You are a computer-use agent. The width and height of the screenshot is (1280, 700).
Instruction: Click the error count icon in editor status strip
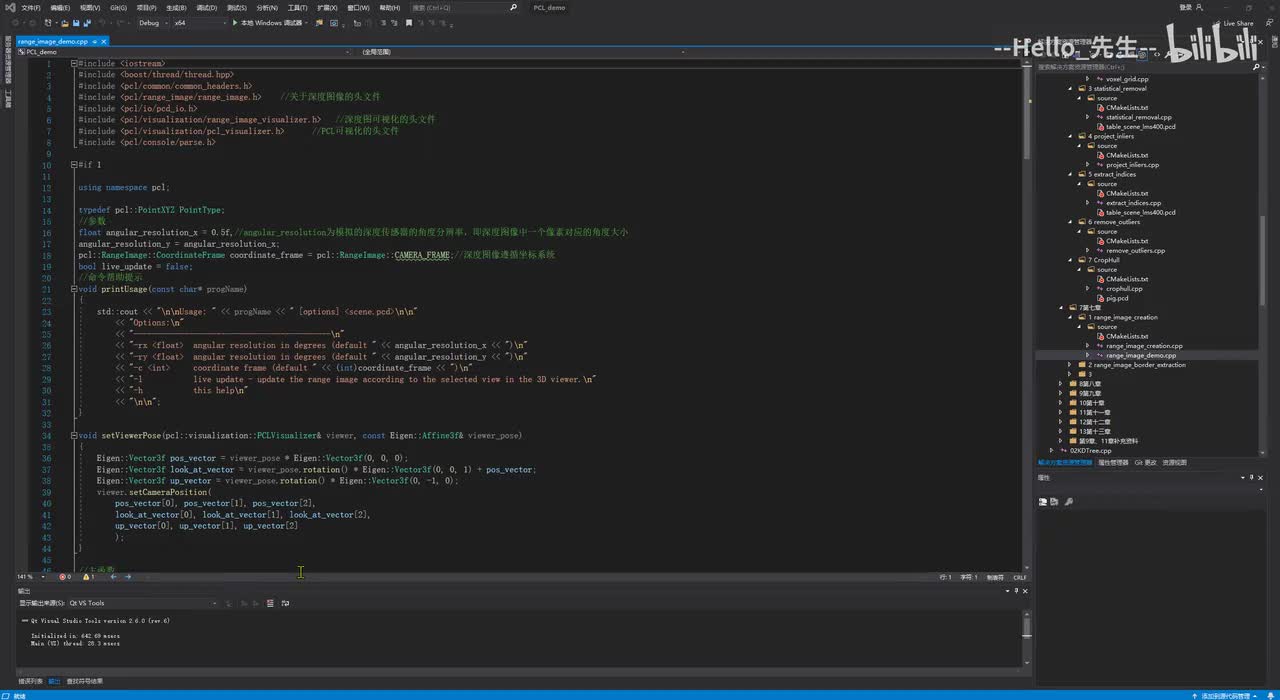[x=63, y=577]
